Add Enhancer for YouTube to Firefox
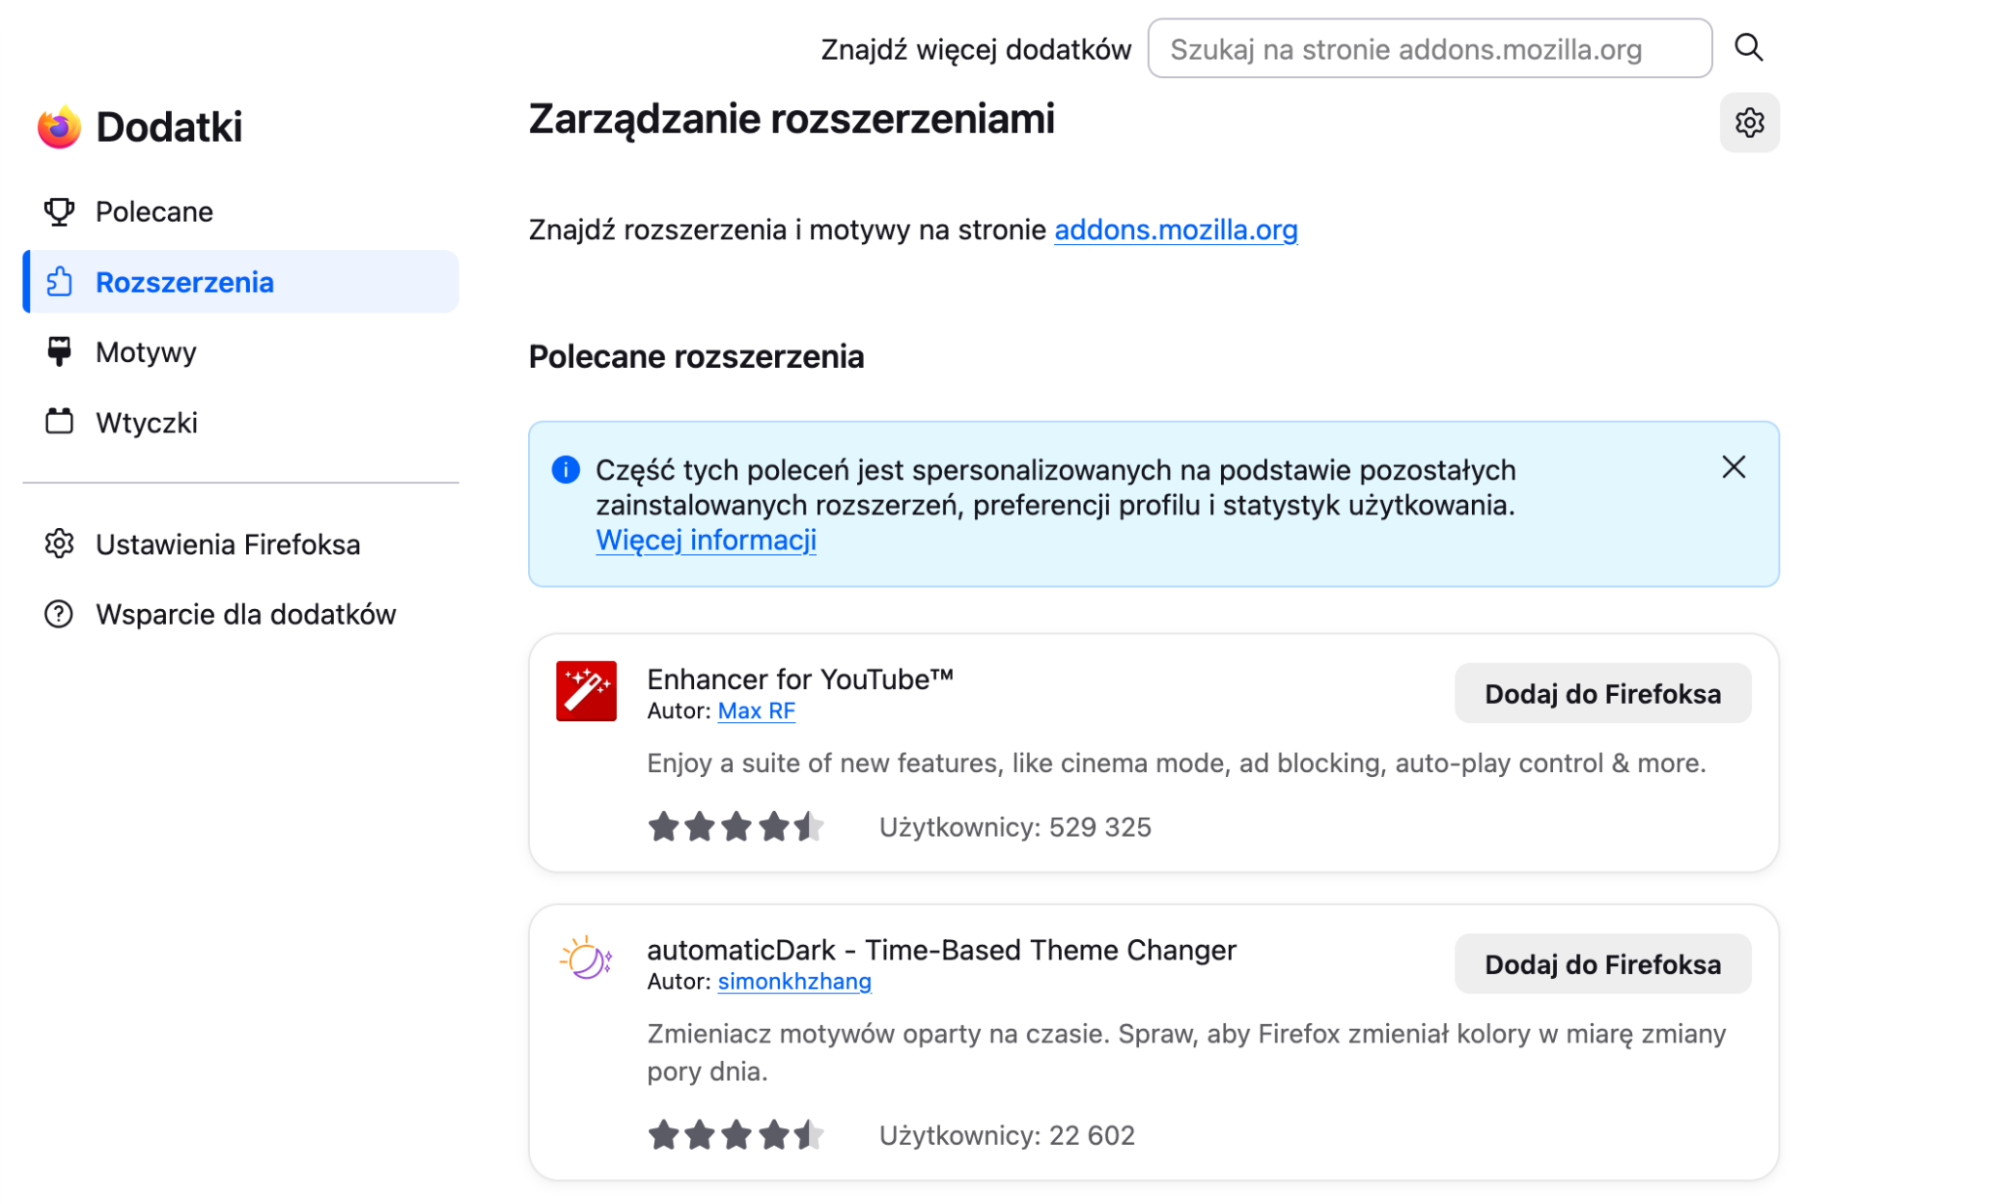Screen dimensions: 1999x1204 point(1602,693)
